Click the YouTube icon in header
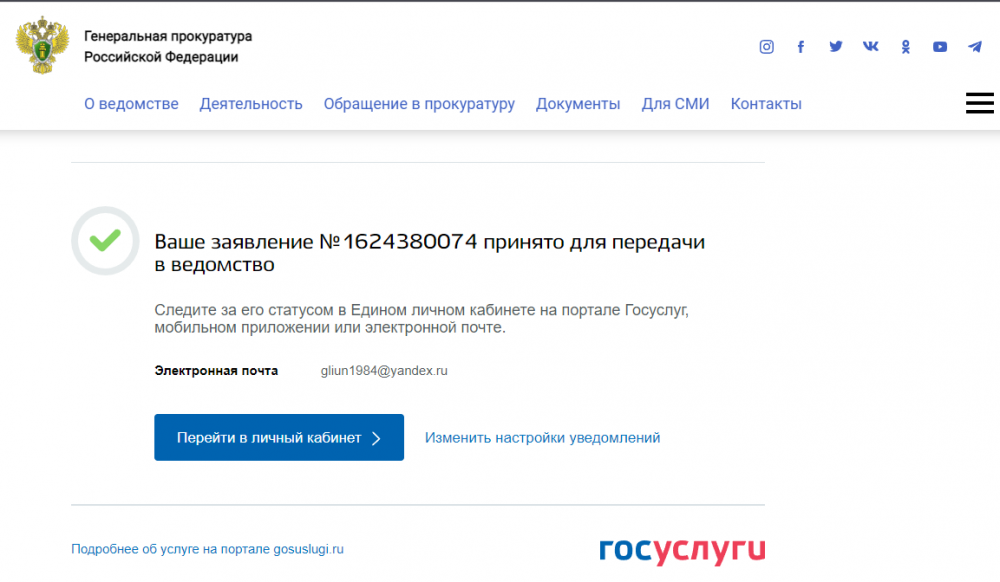The height and width of the screenshot is (582, 1000). click(940, 46)
